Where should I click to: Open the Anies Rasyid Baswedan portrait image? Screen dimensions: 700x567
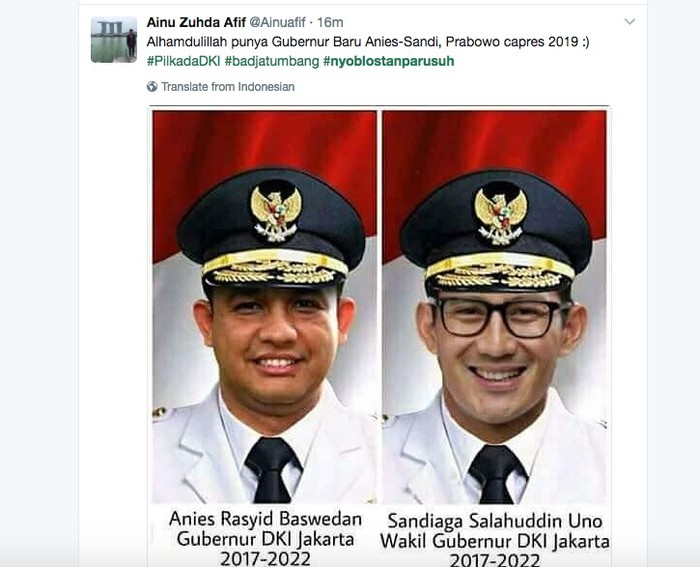pyautogui.click(x=265, y=307)
